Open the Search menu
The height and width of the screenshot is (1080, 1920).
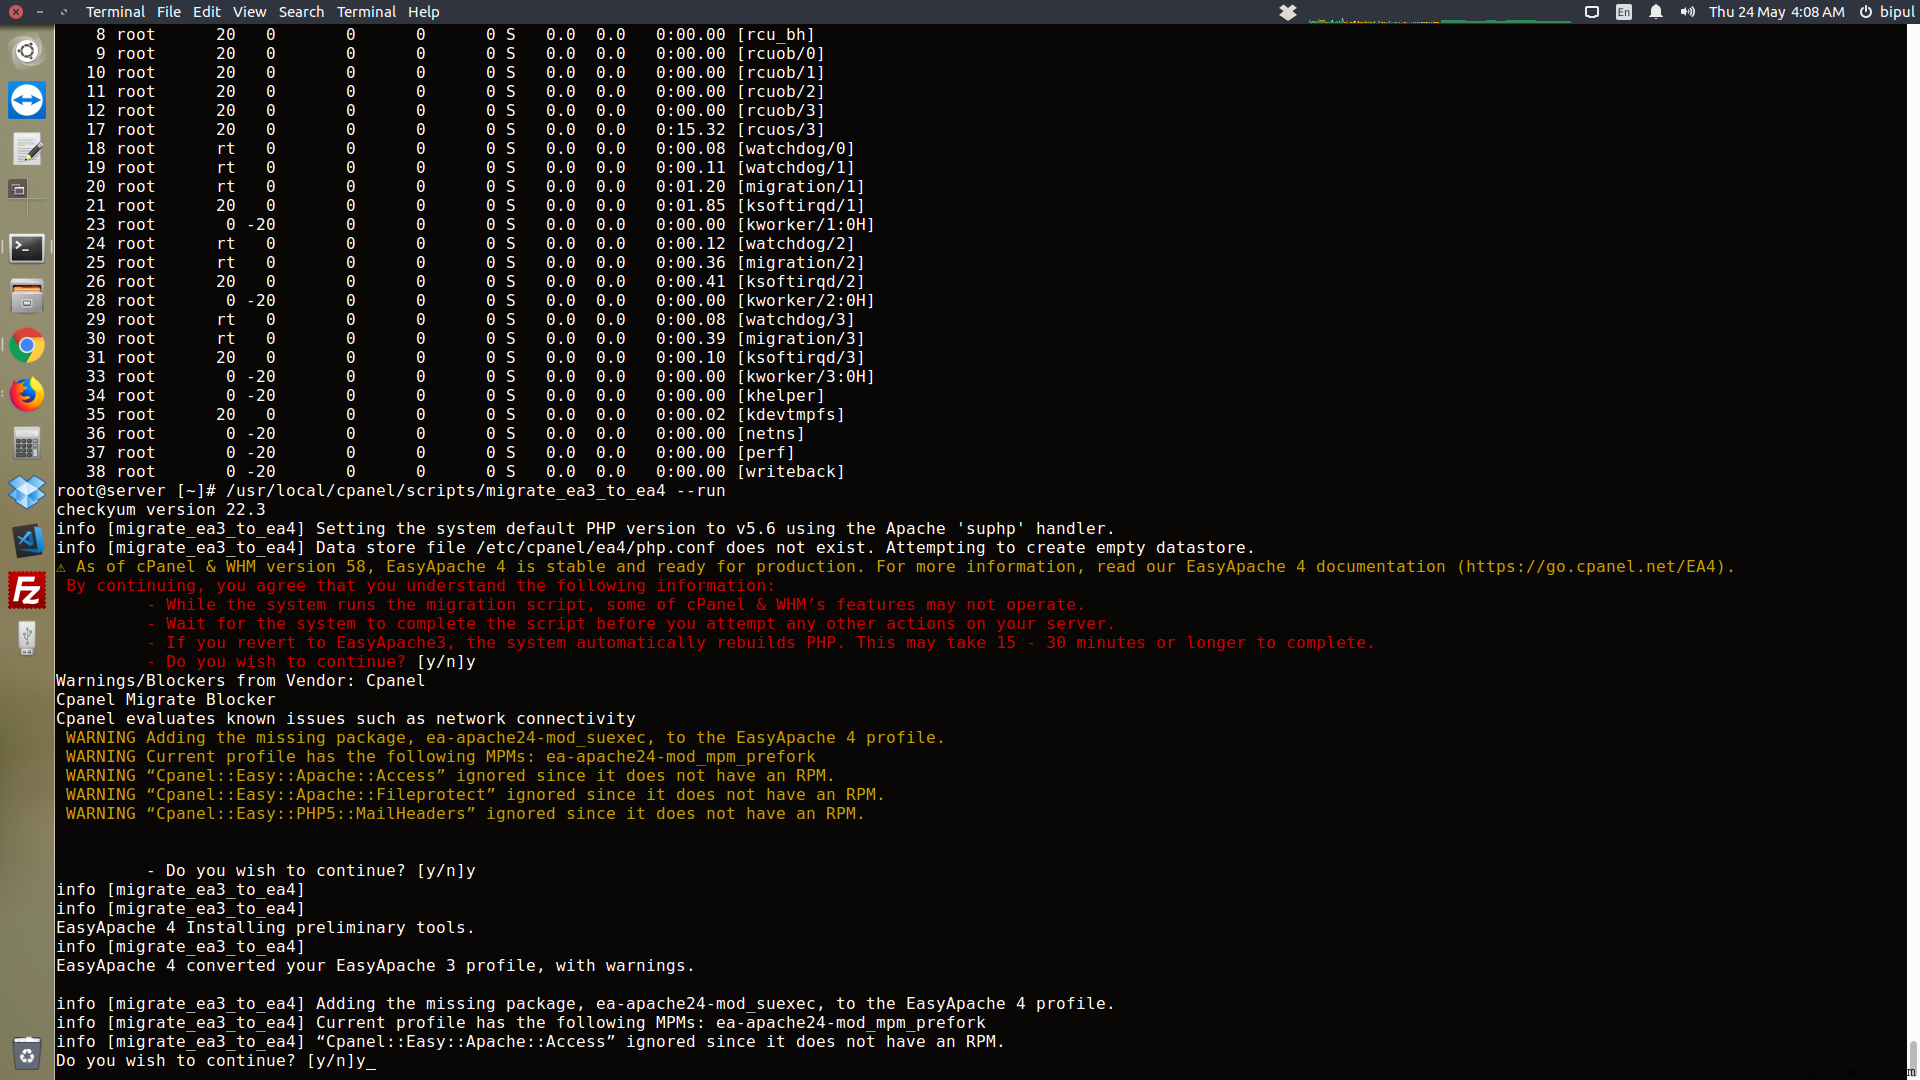301,12
